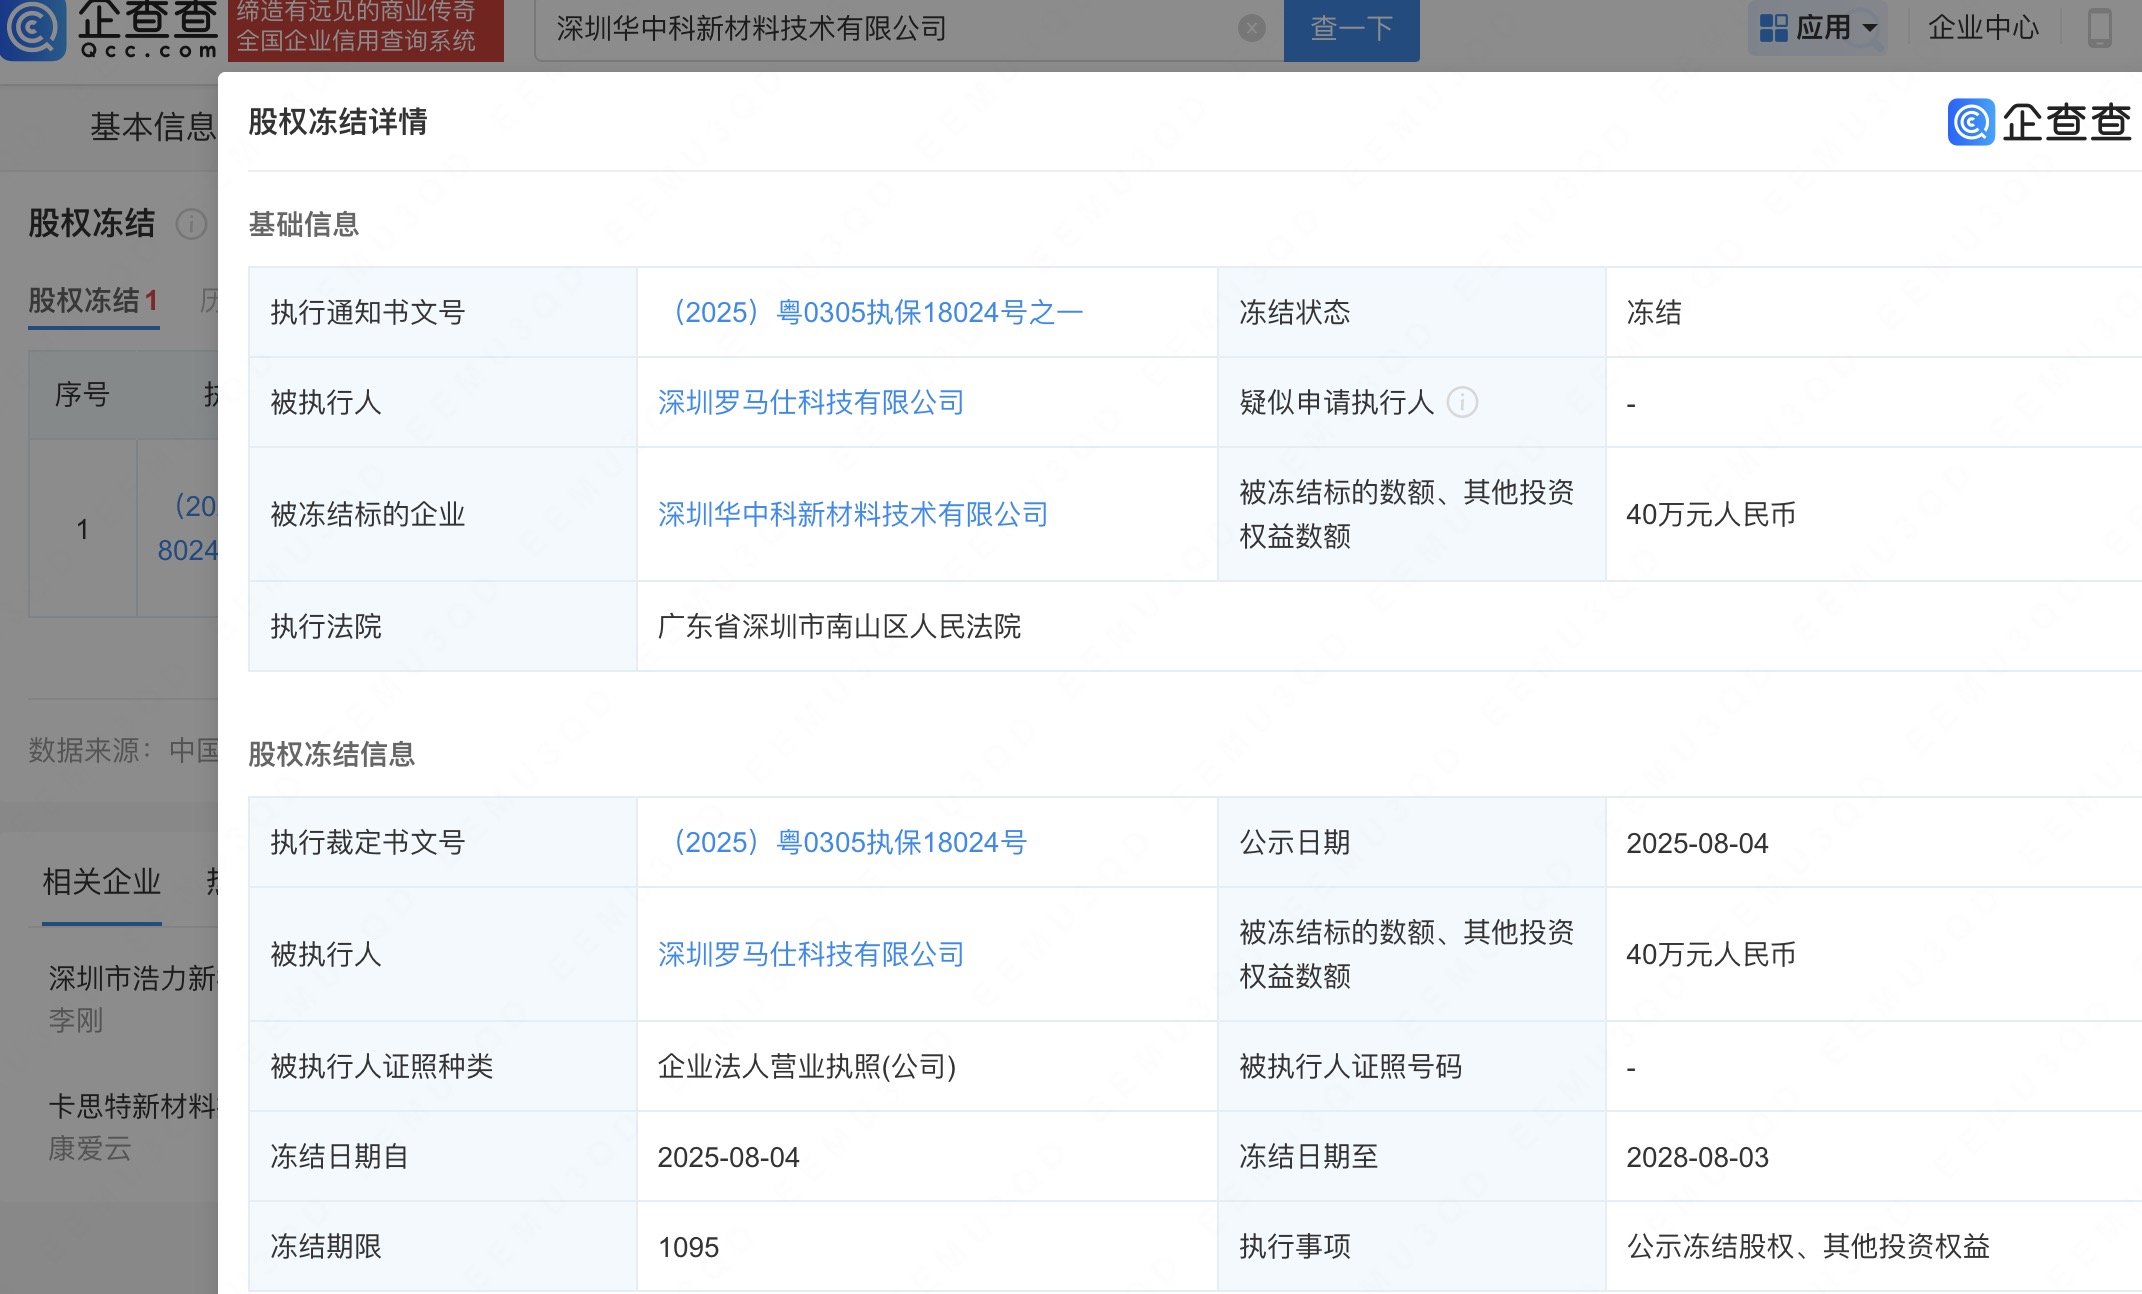Image resolution: width=2142 pixels, height=1294 pixels.
Task: Click the 股权冻结详情 dialog title
Action: pyautogui.click(x=338, y=122)
